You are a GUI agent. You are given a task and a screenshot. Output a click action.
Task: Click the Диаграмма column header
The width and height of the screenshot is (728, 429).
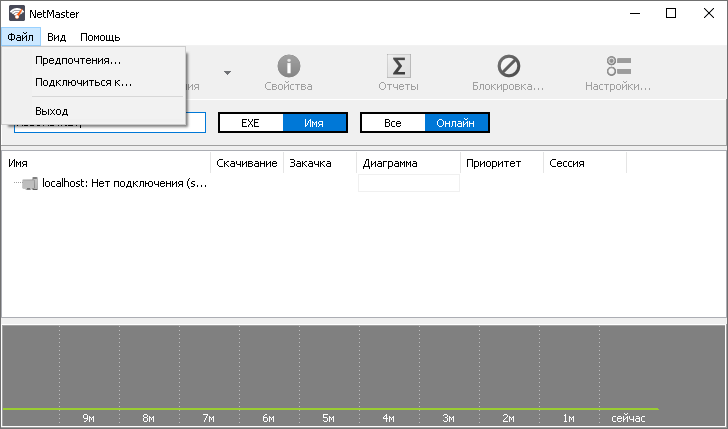(409, 163)
